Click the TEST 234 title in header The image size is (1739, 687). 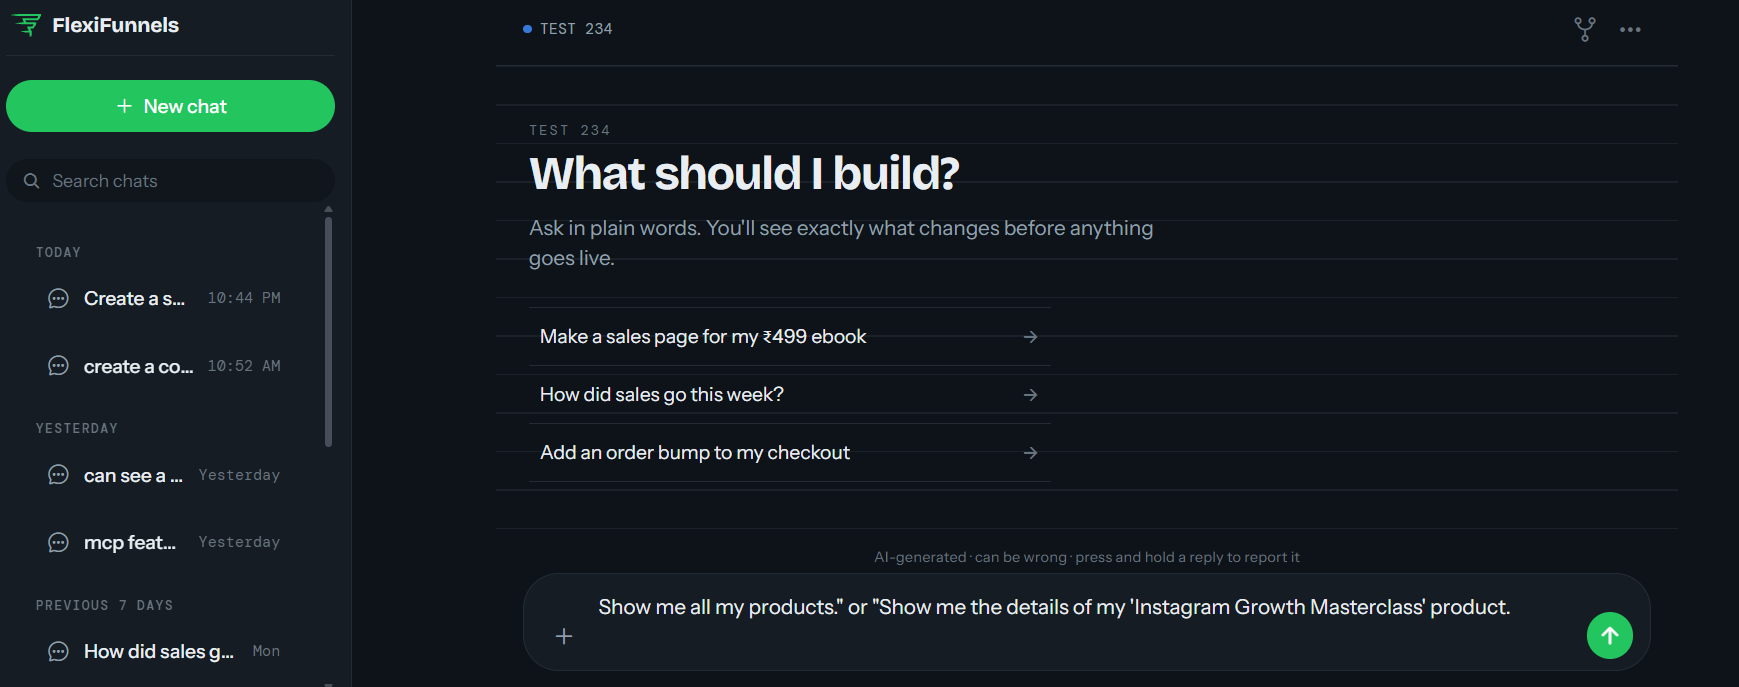(576, 29)
